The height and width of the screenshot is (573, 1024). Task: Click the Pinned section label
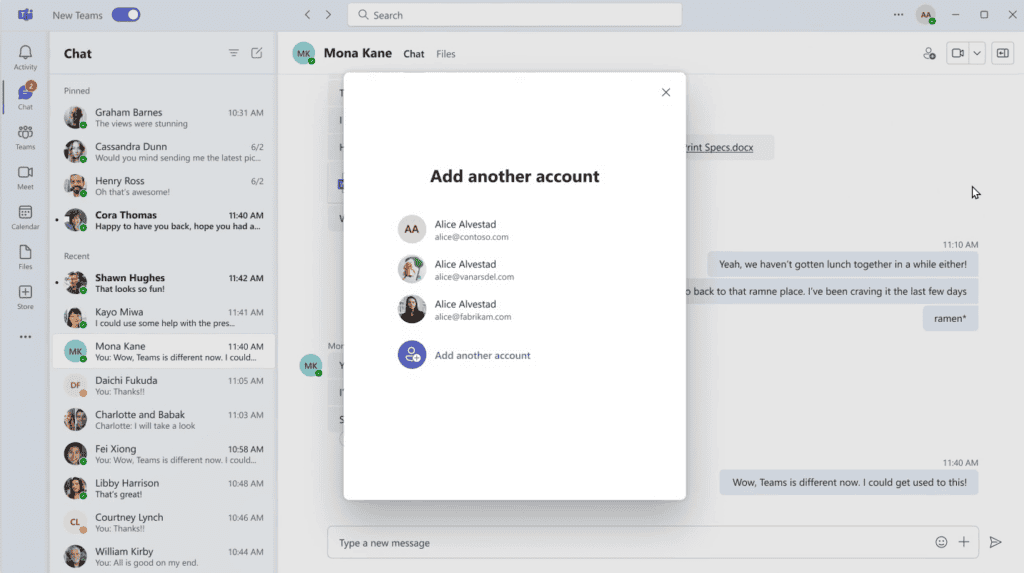tap(76, 91)
